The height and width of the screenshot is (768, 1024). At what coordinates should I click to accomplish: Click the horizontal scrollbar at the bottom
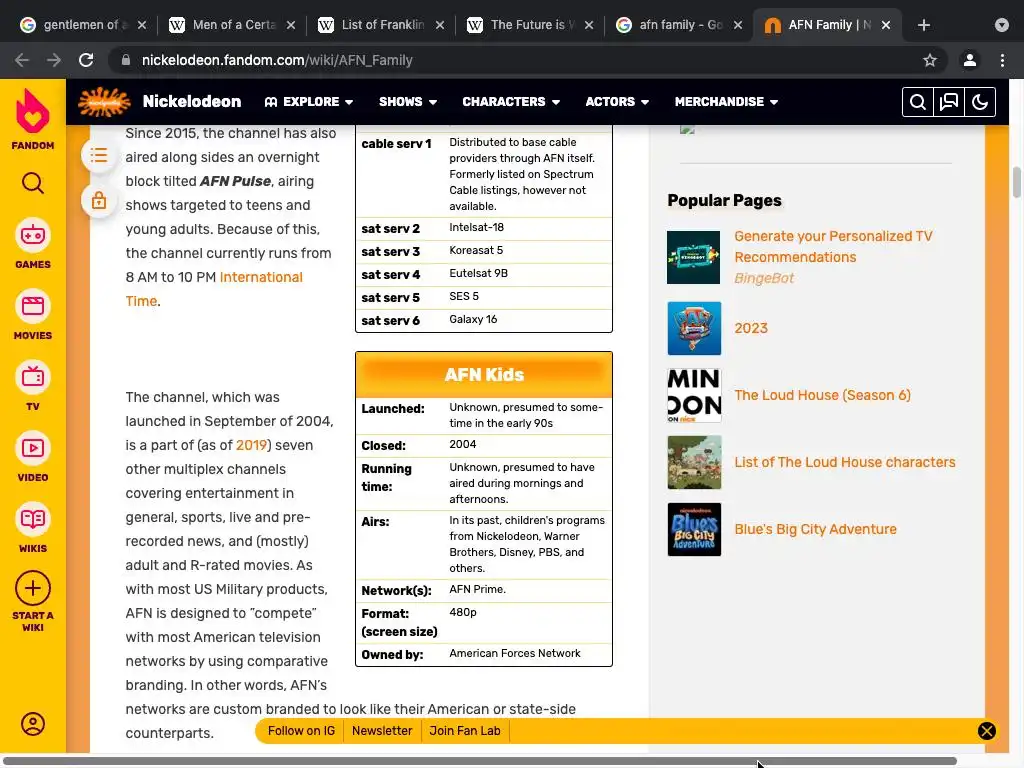point(480,761)
